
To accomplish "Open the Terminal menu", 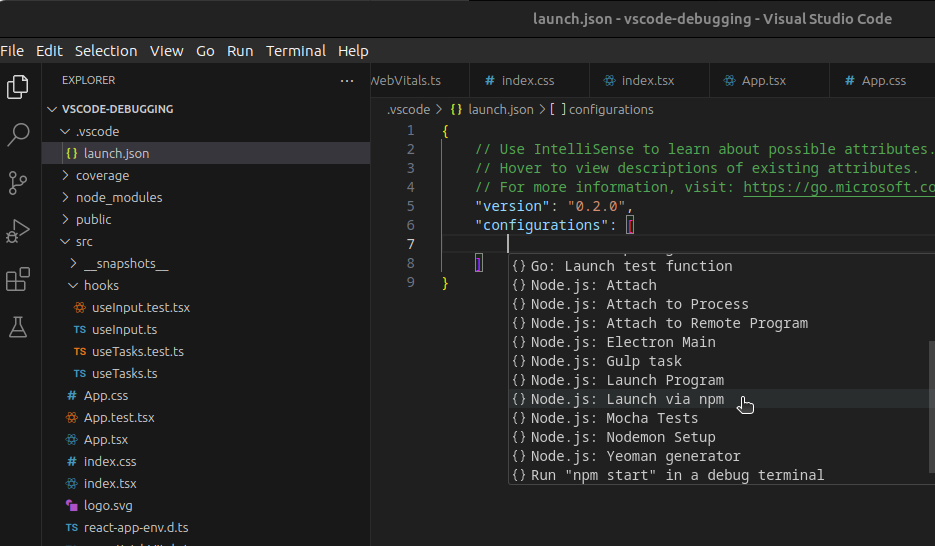I will (295, 51).
